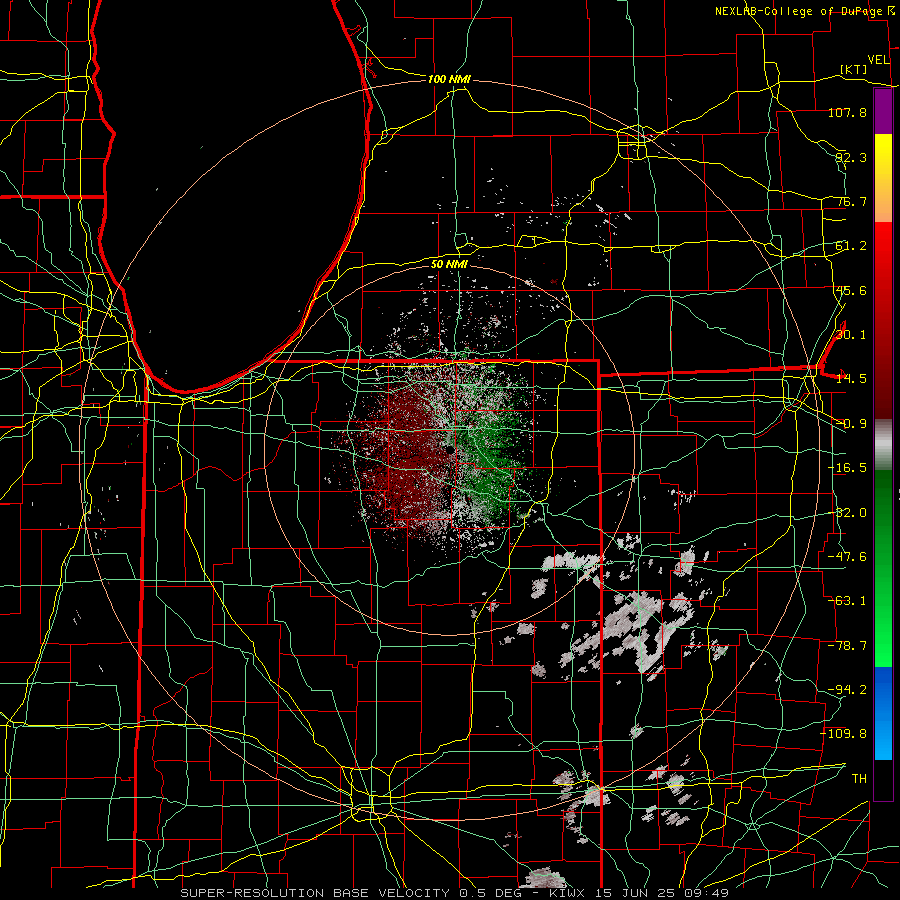Pick the black TH segment of color bar
900x900 pixels.
coord(883,779)
